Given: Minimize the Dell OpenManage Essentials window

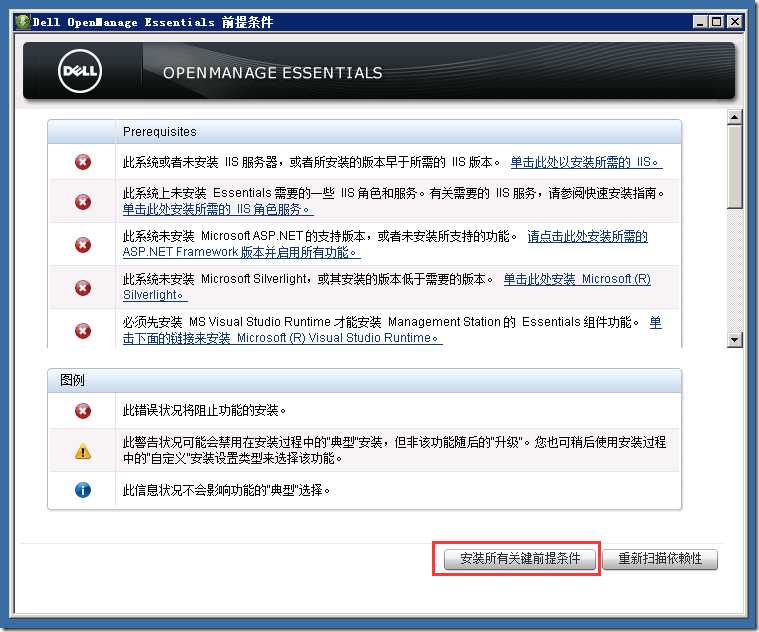Looking at the screenshot, I should (699, 22).
